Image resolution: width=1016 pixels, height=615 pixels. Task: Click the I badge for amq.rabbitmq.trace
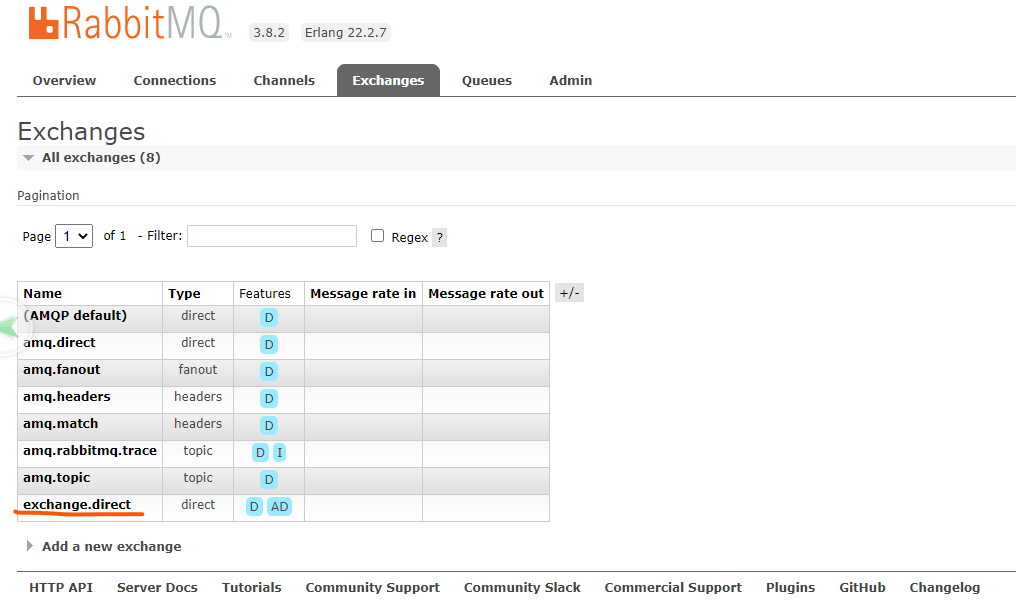coord(279,453)
